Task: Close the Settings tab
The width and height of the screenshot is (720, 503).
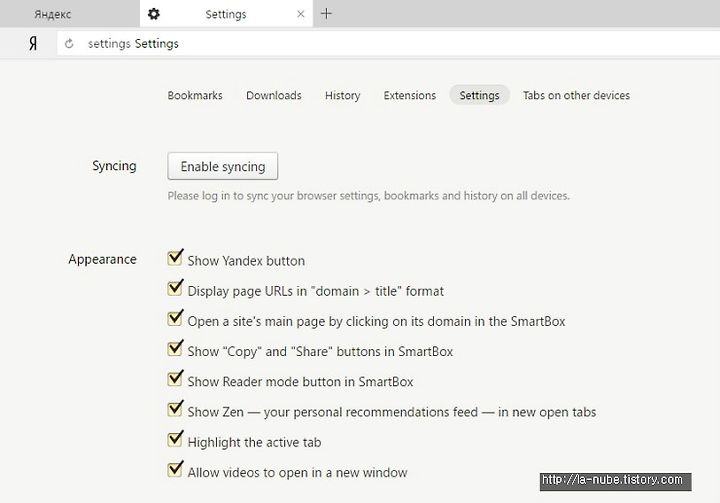Action: click(301, 14)
